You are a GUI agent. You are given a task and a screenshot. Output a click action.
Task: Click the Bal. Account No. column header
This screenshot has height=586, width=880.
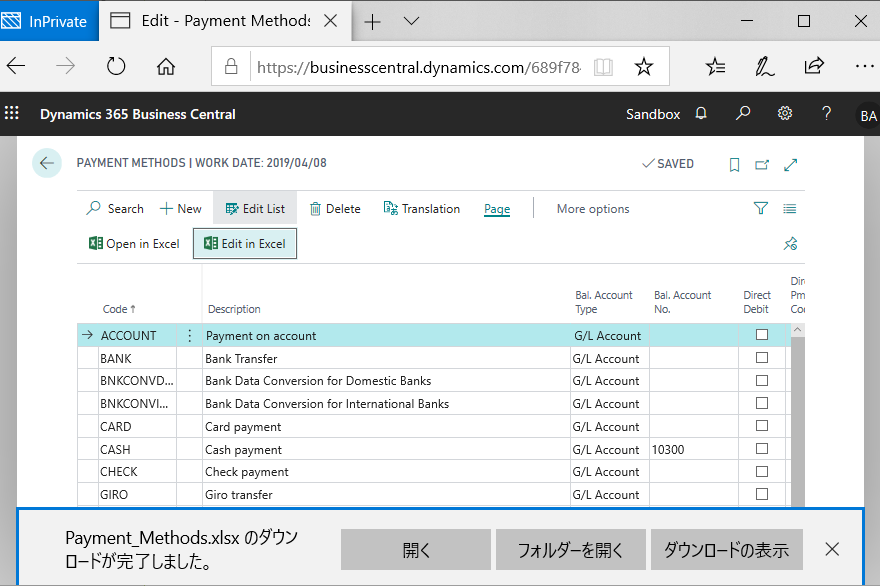coord(682,302)
